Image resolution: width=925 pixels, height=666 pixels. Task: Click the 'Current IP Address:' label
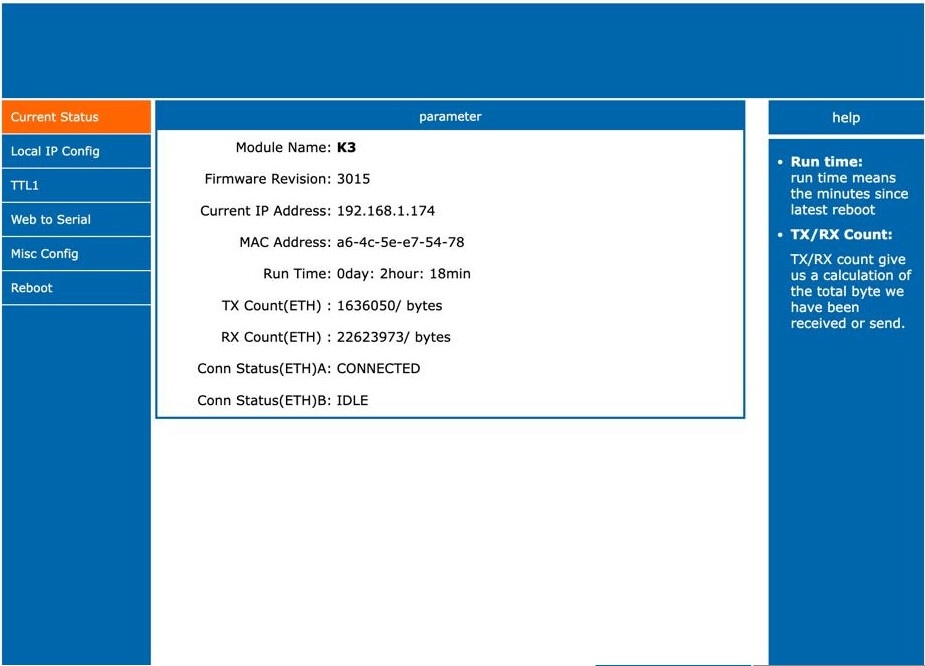click(x=265, y=211)
